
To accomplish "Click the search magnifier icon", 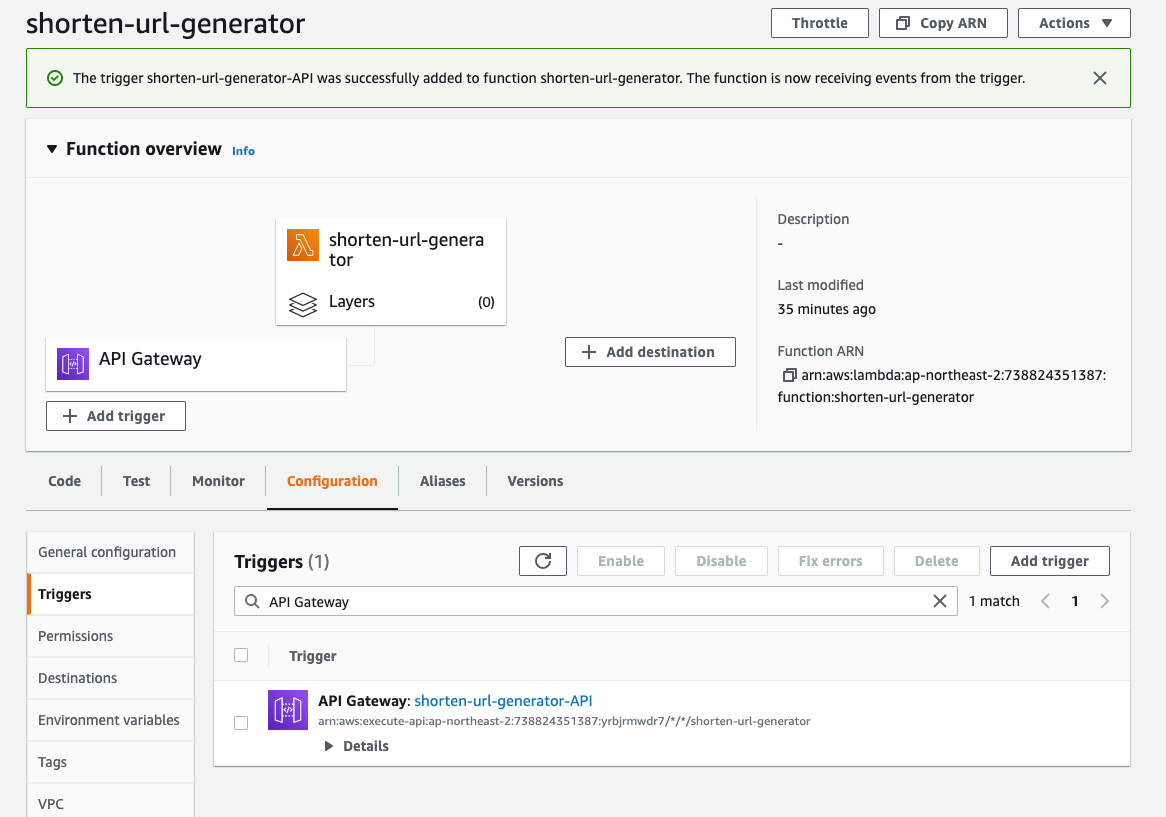I will click(252, 601).
